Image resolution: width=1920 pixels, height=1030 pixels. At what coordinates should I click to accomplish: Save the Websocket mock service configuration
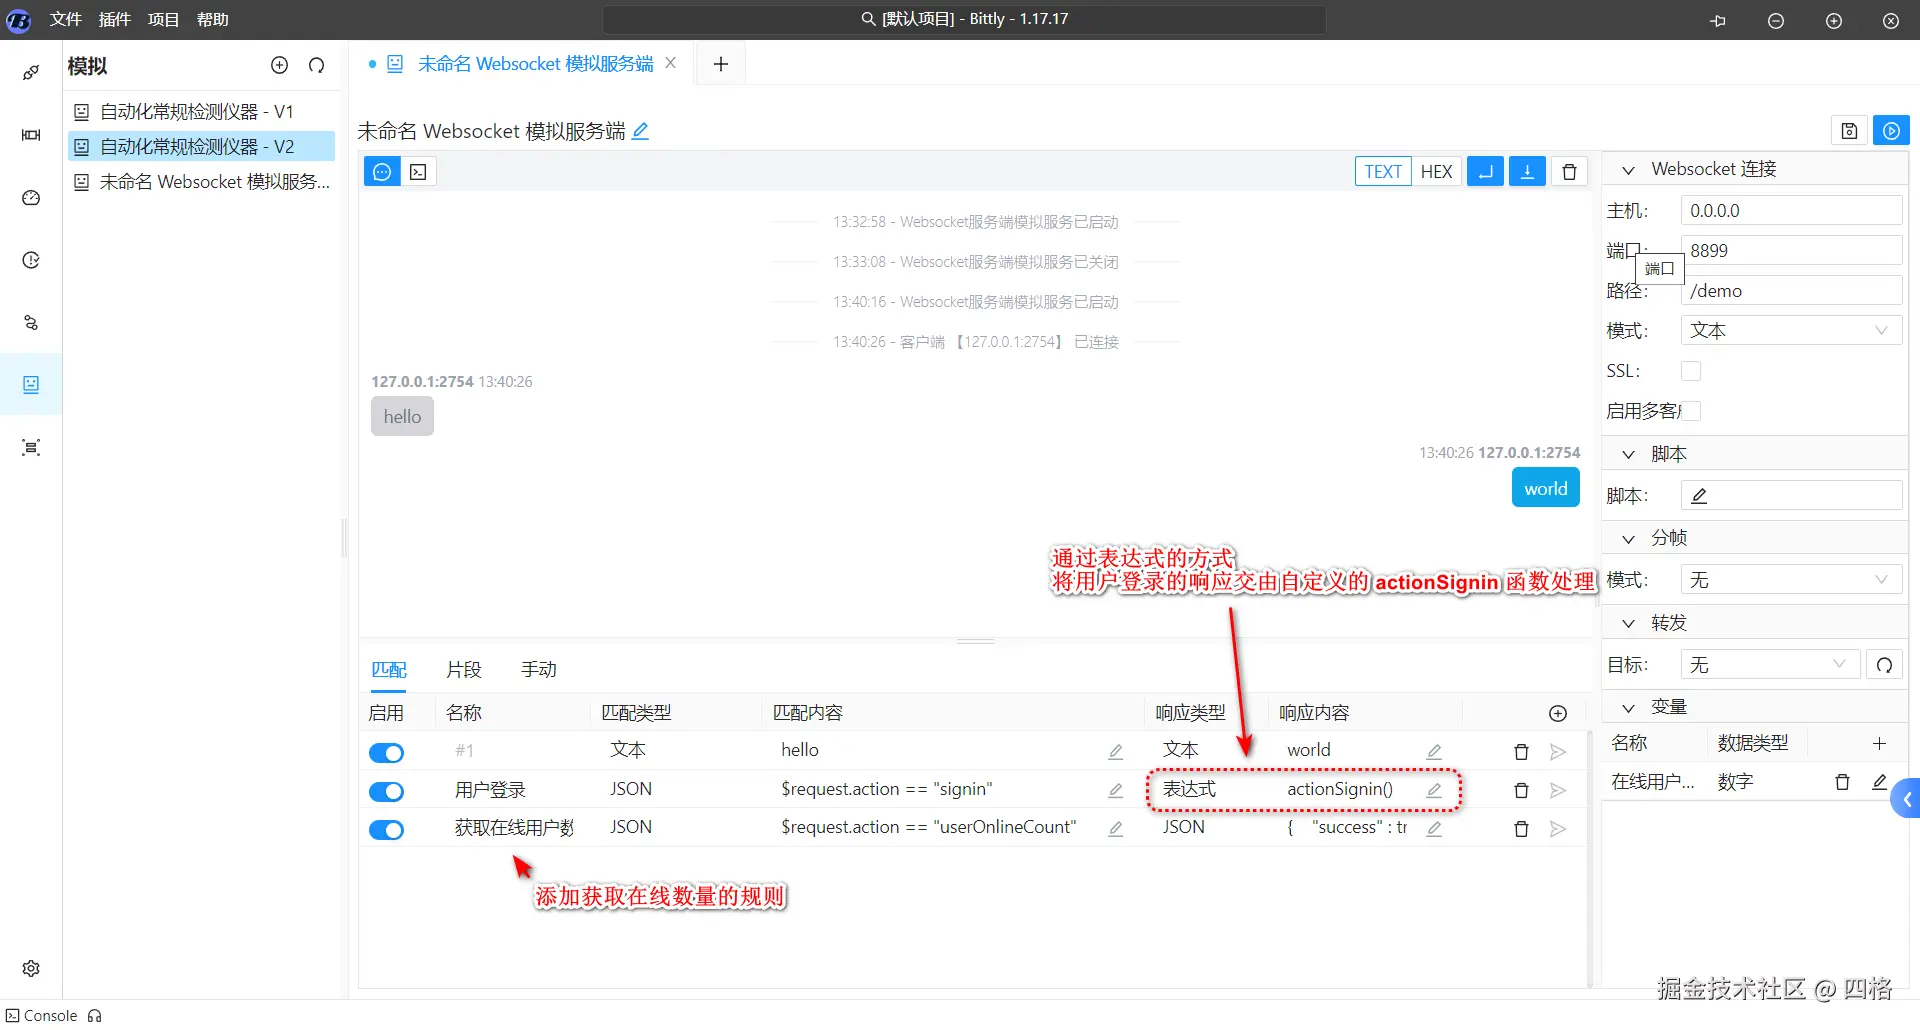[1849, 131]
